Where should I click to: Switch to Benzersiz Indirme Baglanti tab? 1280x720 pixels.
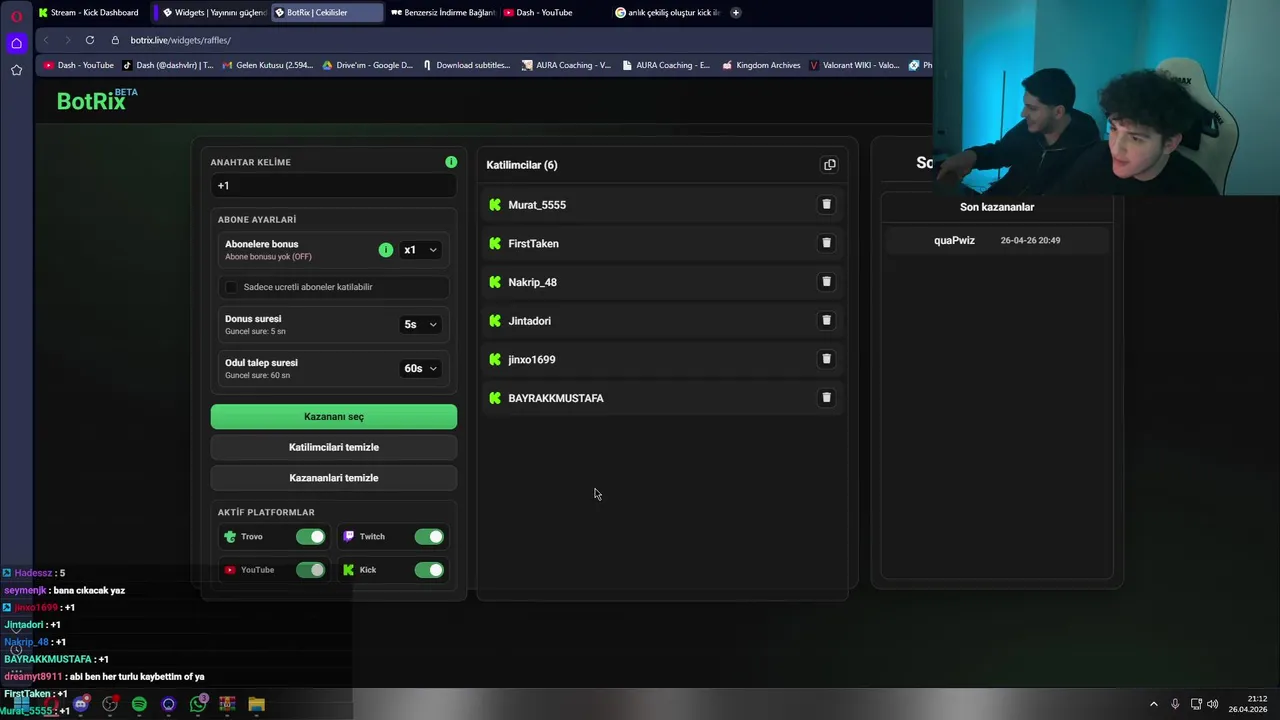[x=441, y=13]
